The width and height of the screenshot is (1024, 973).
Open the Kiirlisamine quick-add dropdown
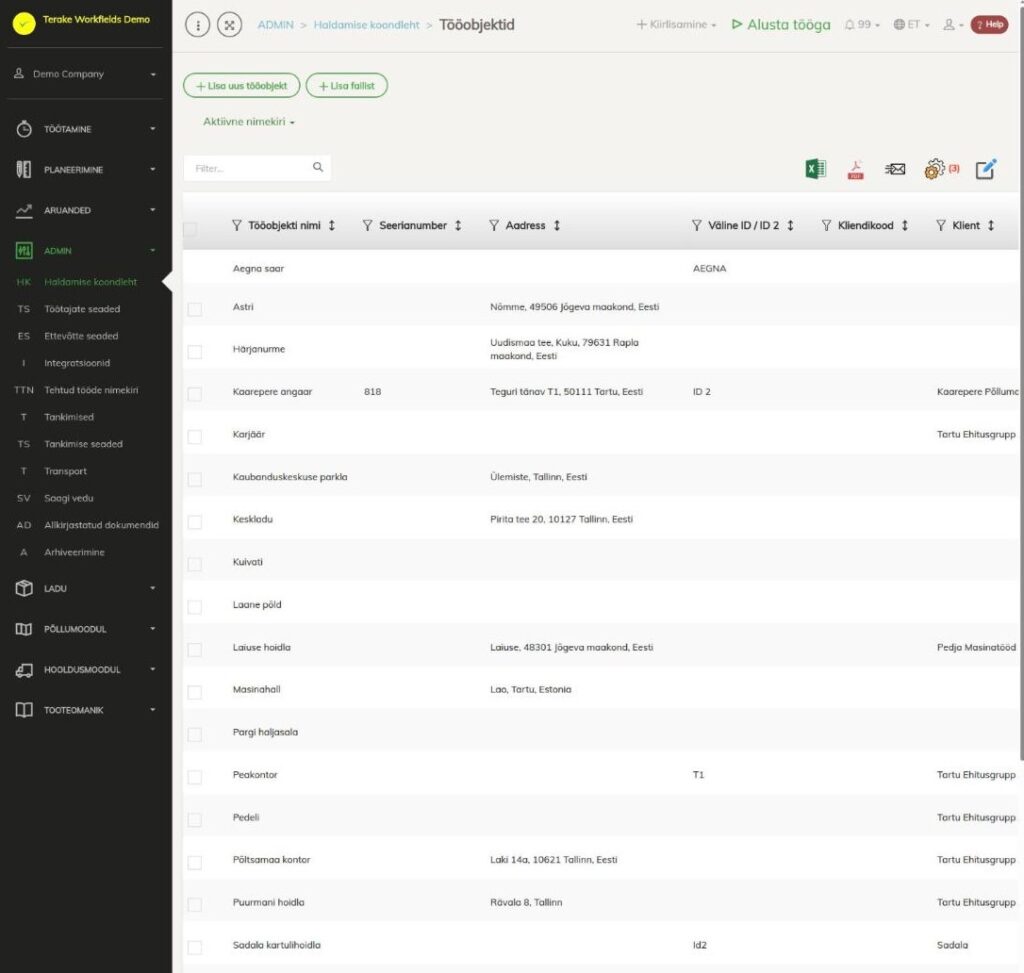point(676,25)
